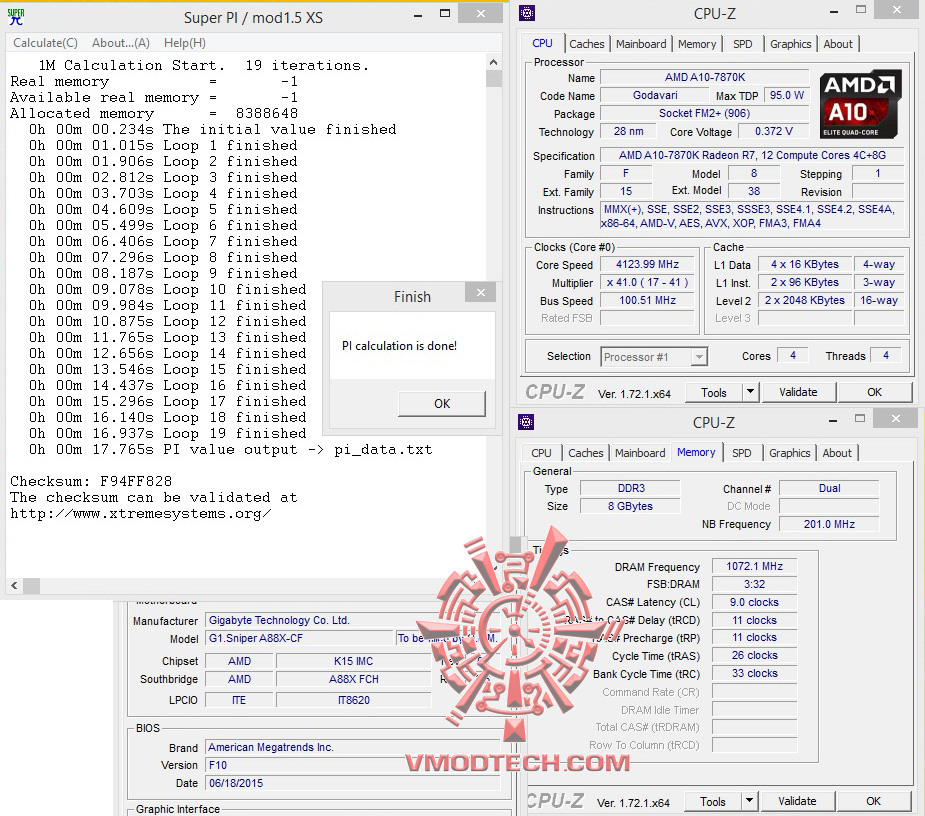Click the Super PI vertical scrollbar thumb
The height and width of the screenshot is (816, 925).
(494, 79)
